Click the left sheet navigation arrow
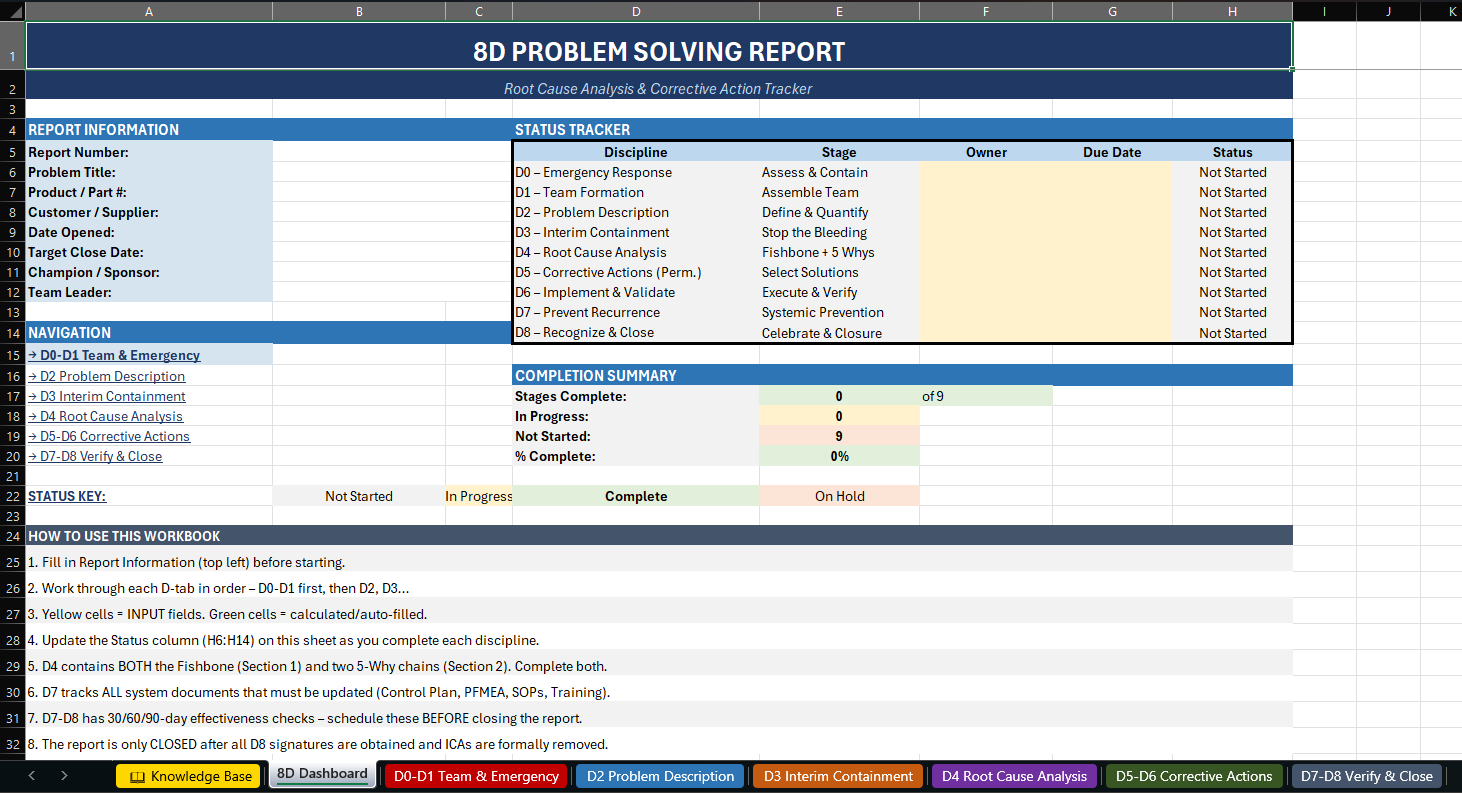This screenshot has height=793, width=1462. [31, 775]
